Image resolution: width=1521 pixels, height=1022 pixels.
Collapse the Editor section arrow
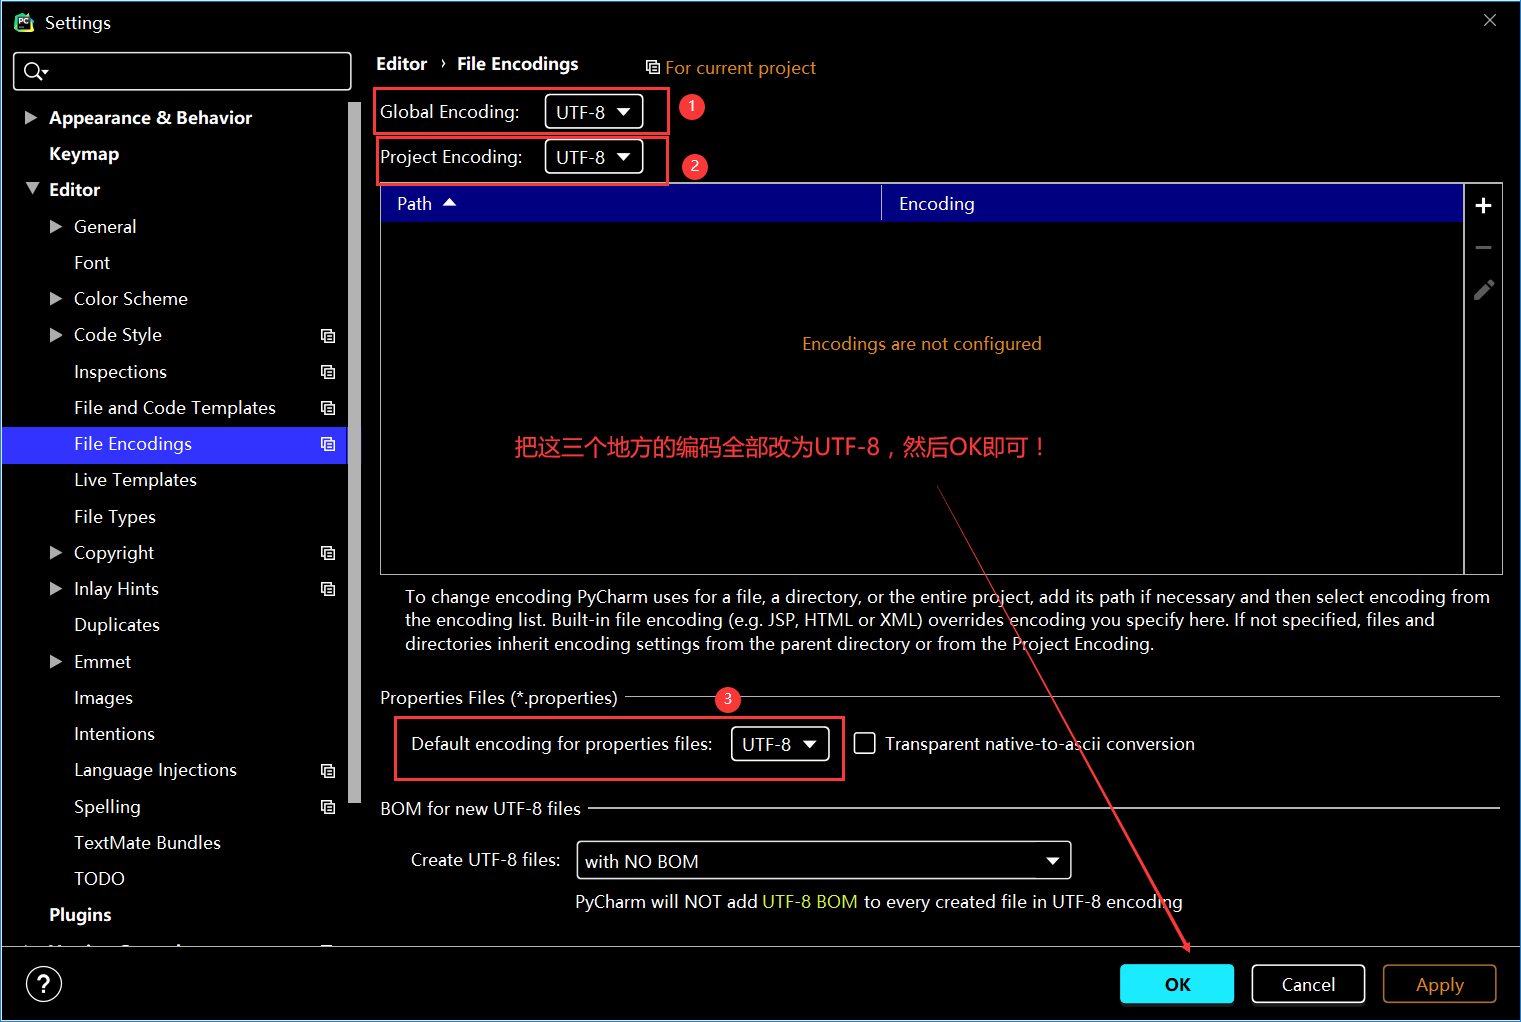point(32,189)
